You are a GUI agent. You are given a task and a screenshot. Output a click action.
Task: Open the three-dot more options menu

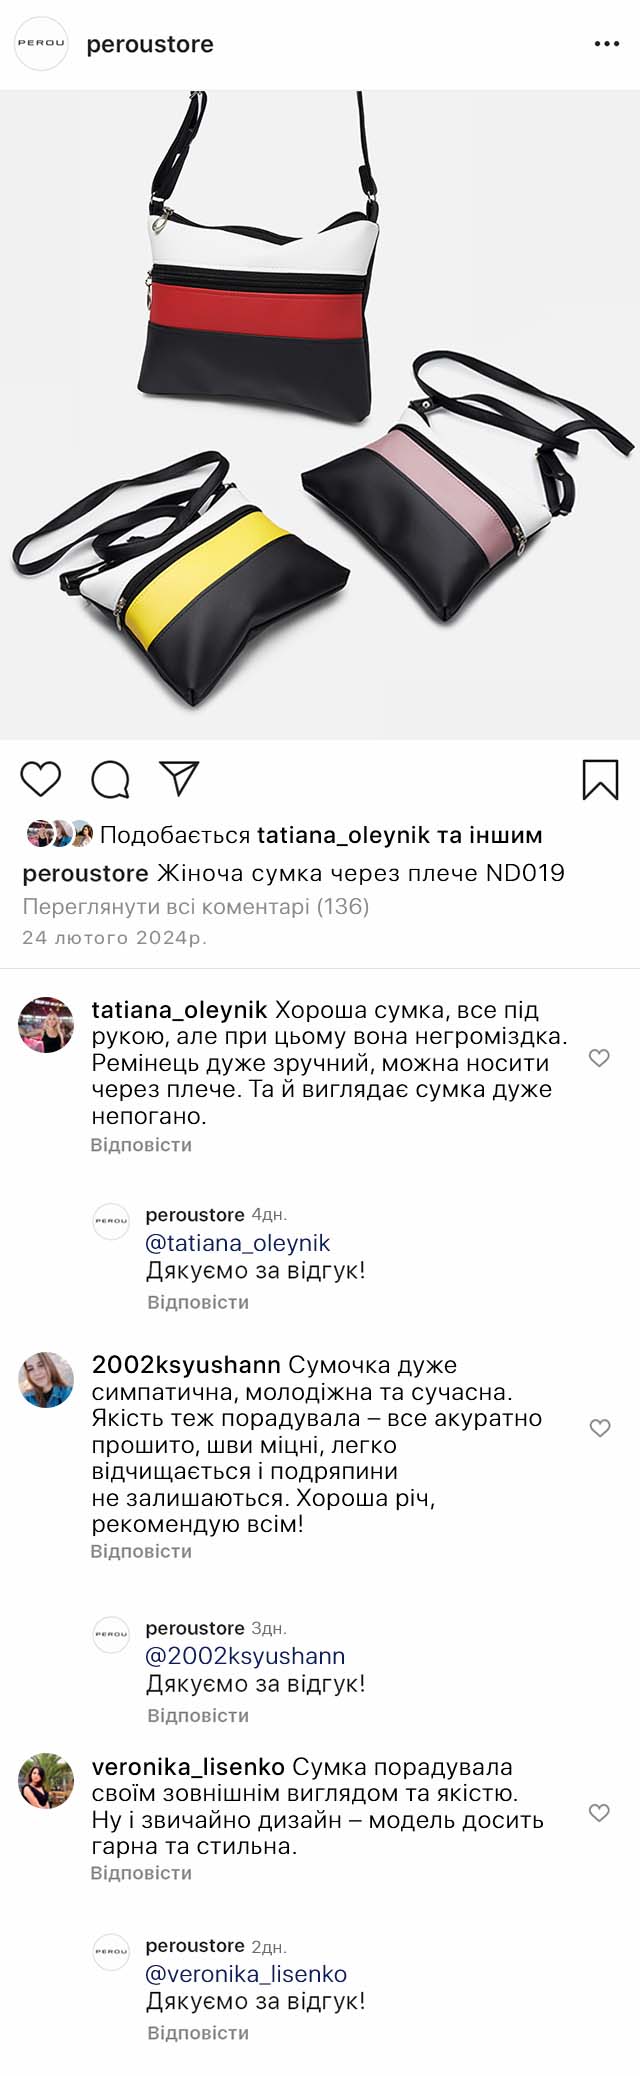pyautogui.click(x=607, y=44)
